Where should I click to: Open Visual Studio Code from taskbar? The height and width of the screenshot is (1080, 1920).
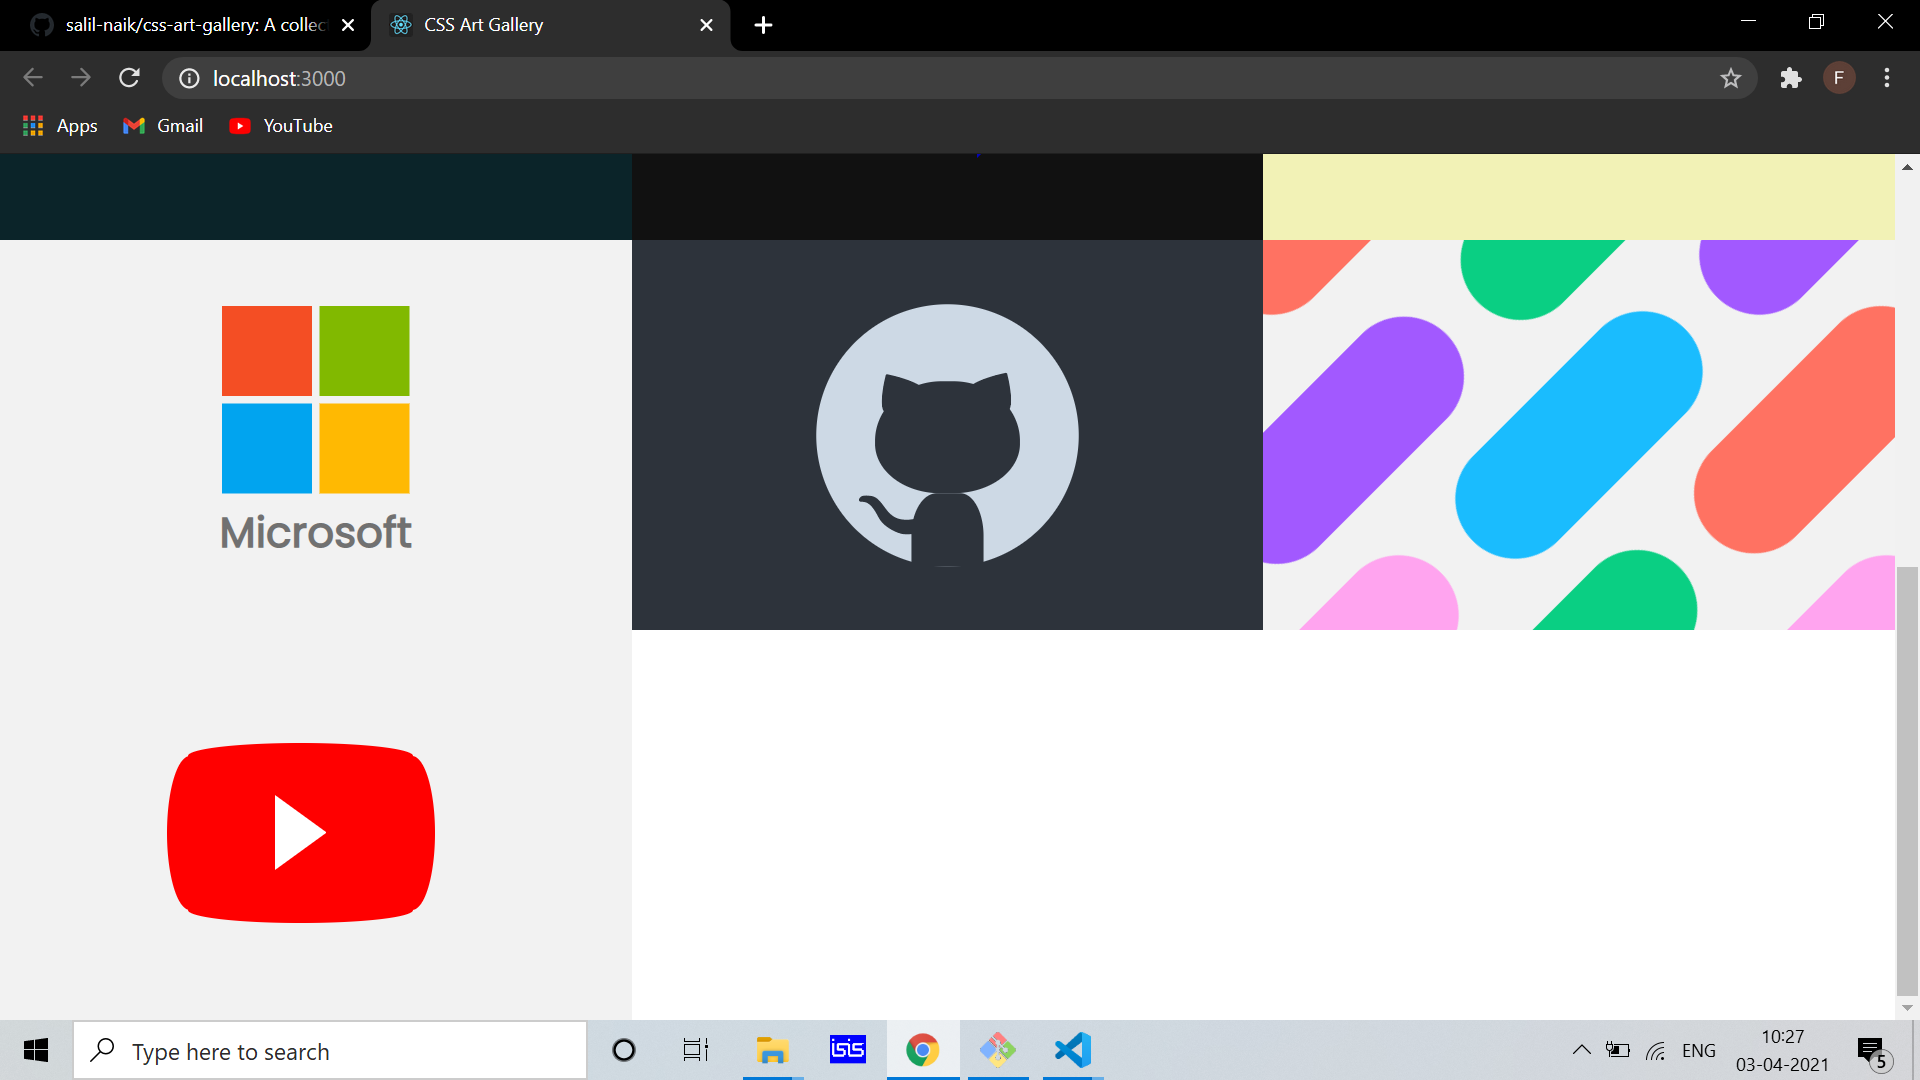(x=1072, y=1050)
